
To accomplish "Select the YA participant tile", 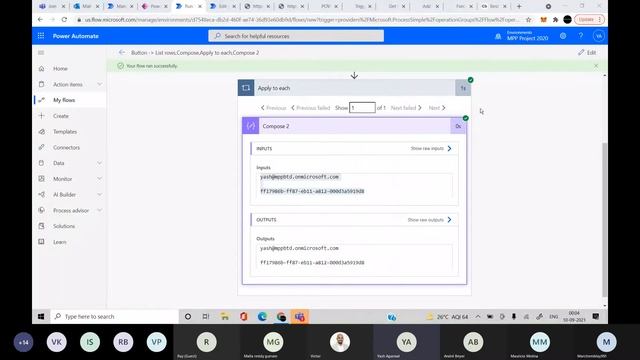I will (x=407, y=342).
